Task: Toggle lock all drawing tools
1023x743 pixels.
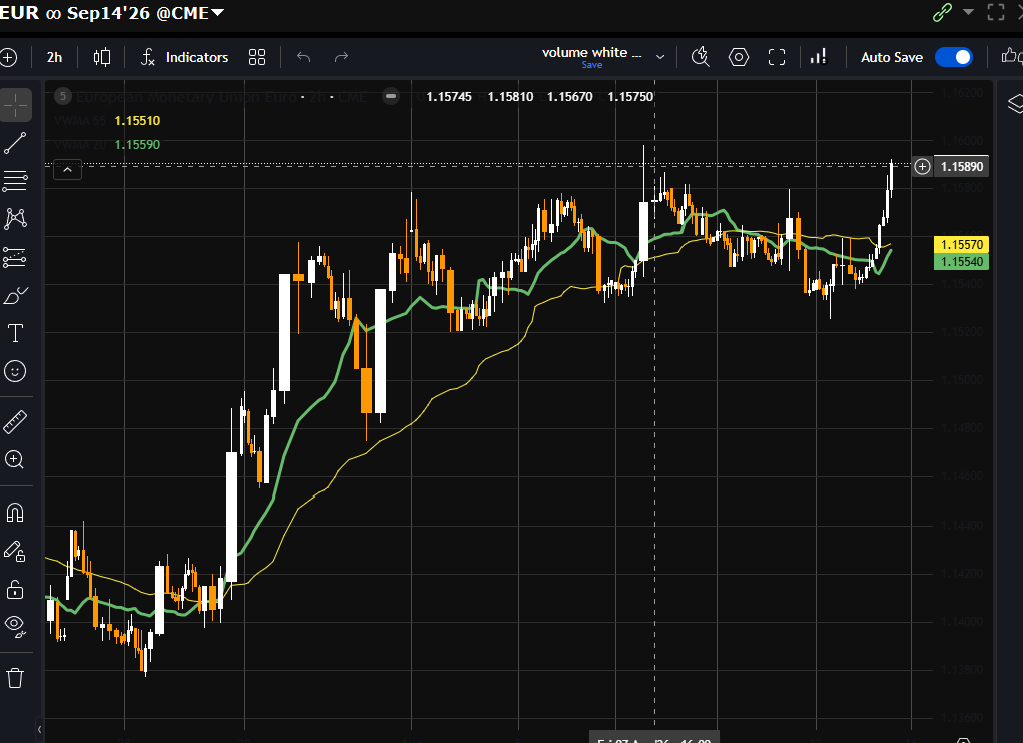Action: pos(15,590)
